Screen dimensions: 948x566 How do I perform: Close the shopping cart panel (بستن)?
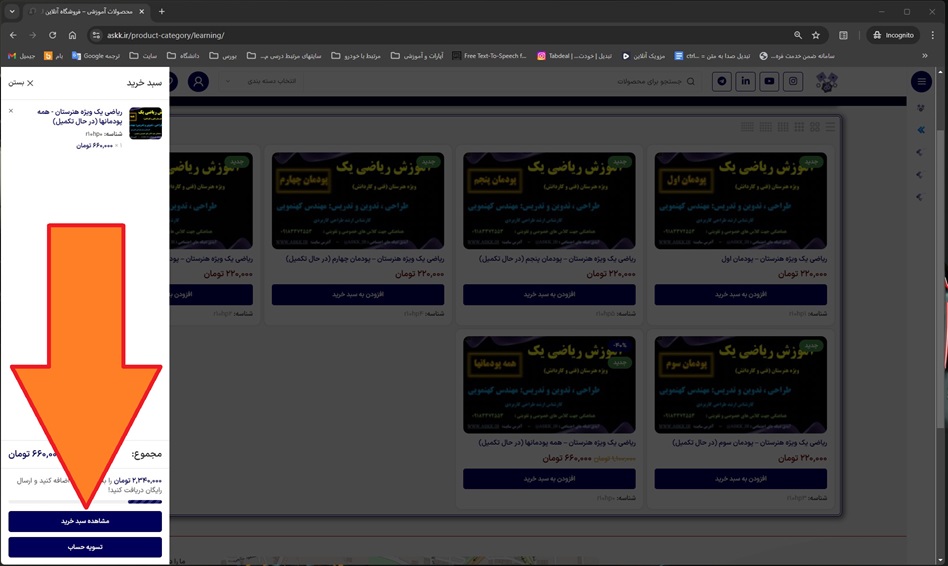[x=23, y=83]
